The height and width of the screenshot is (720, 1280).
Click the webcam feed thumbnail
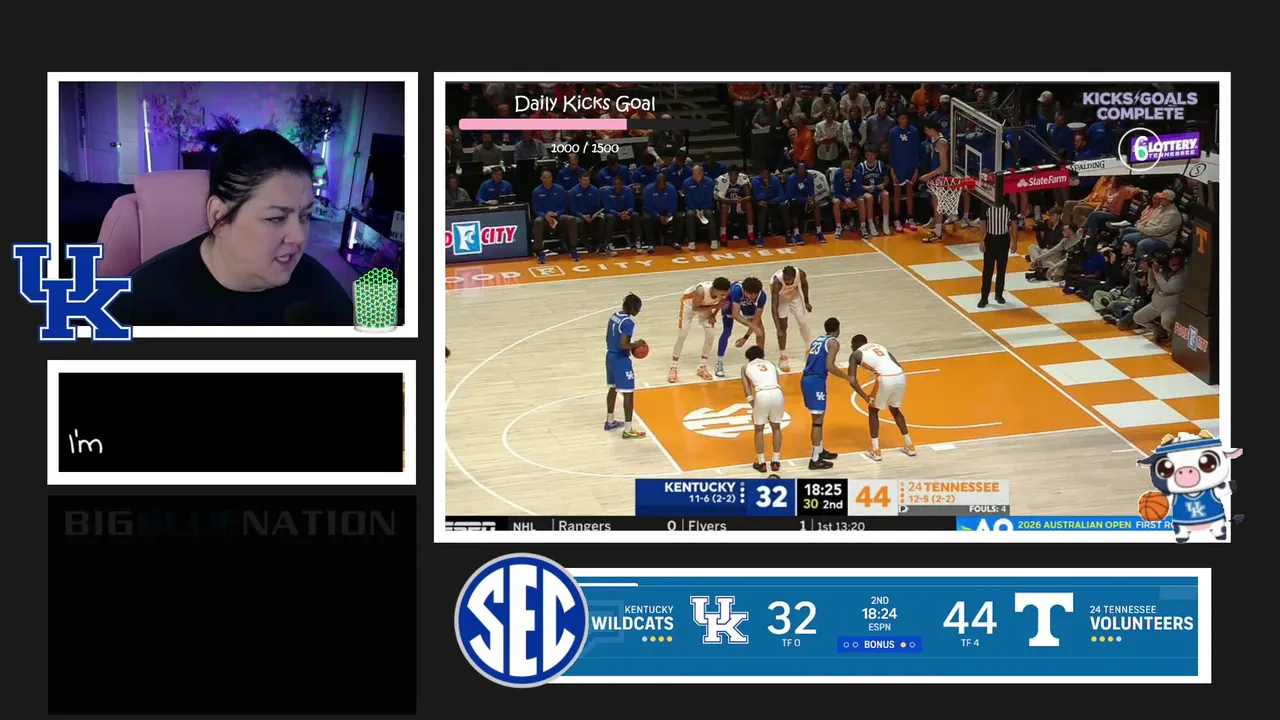pyautogui.click(x=232, y=204)
